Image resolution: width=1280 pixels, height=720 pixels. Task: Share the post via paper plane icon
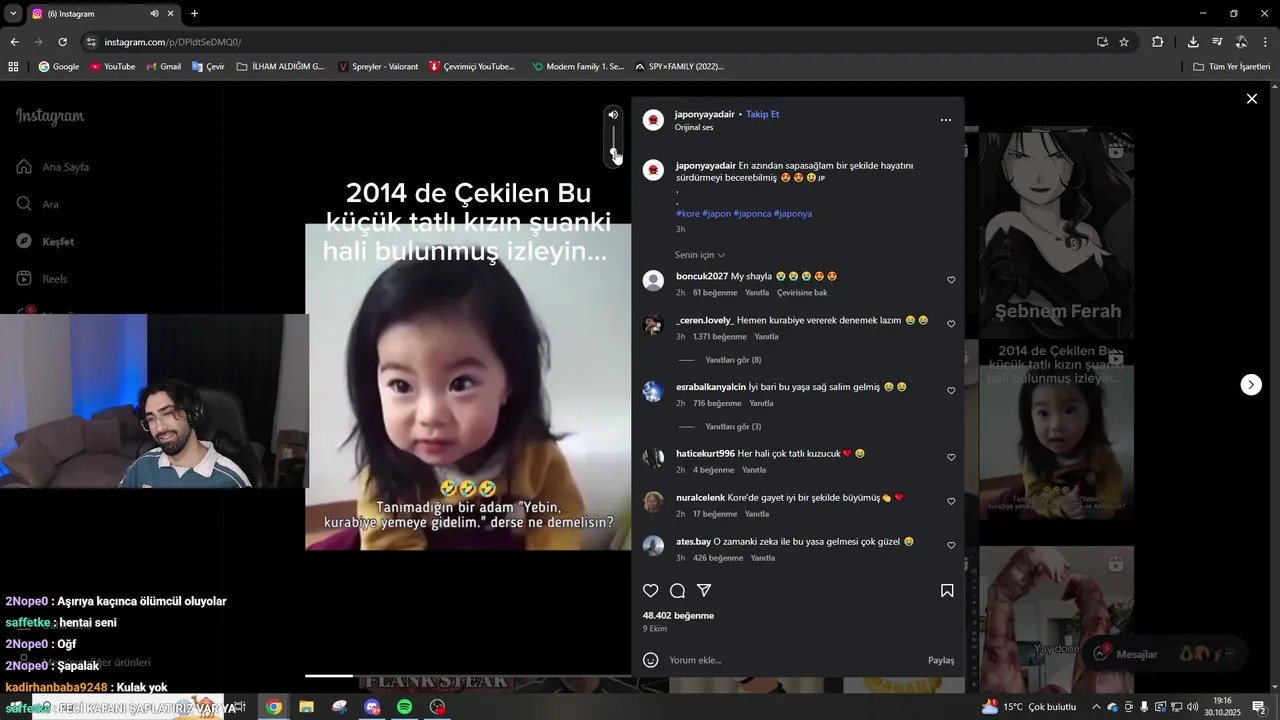point(704,591)
